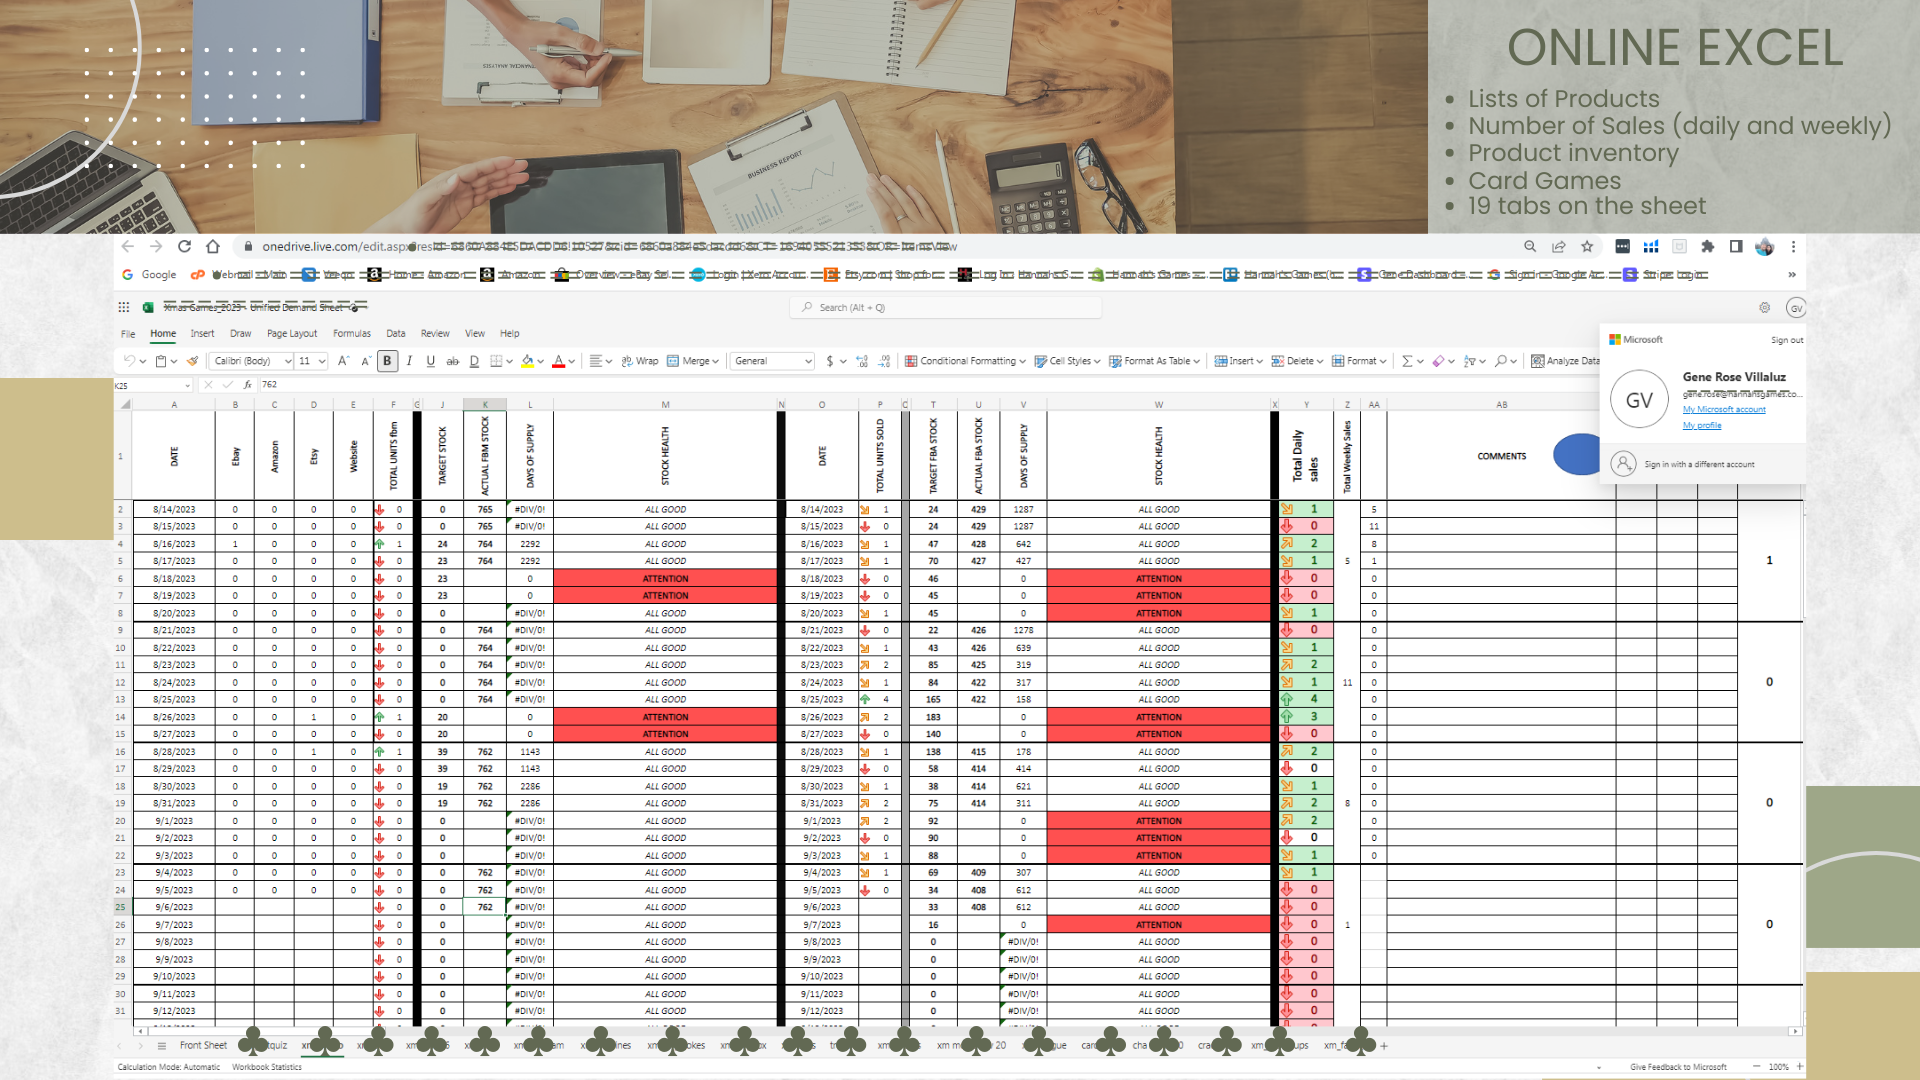Open the Formulas ribbon tab
The width and height of the screenshot is (1920, 1080).
pos(351,334)
